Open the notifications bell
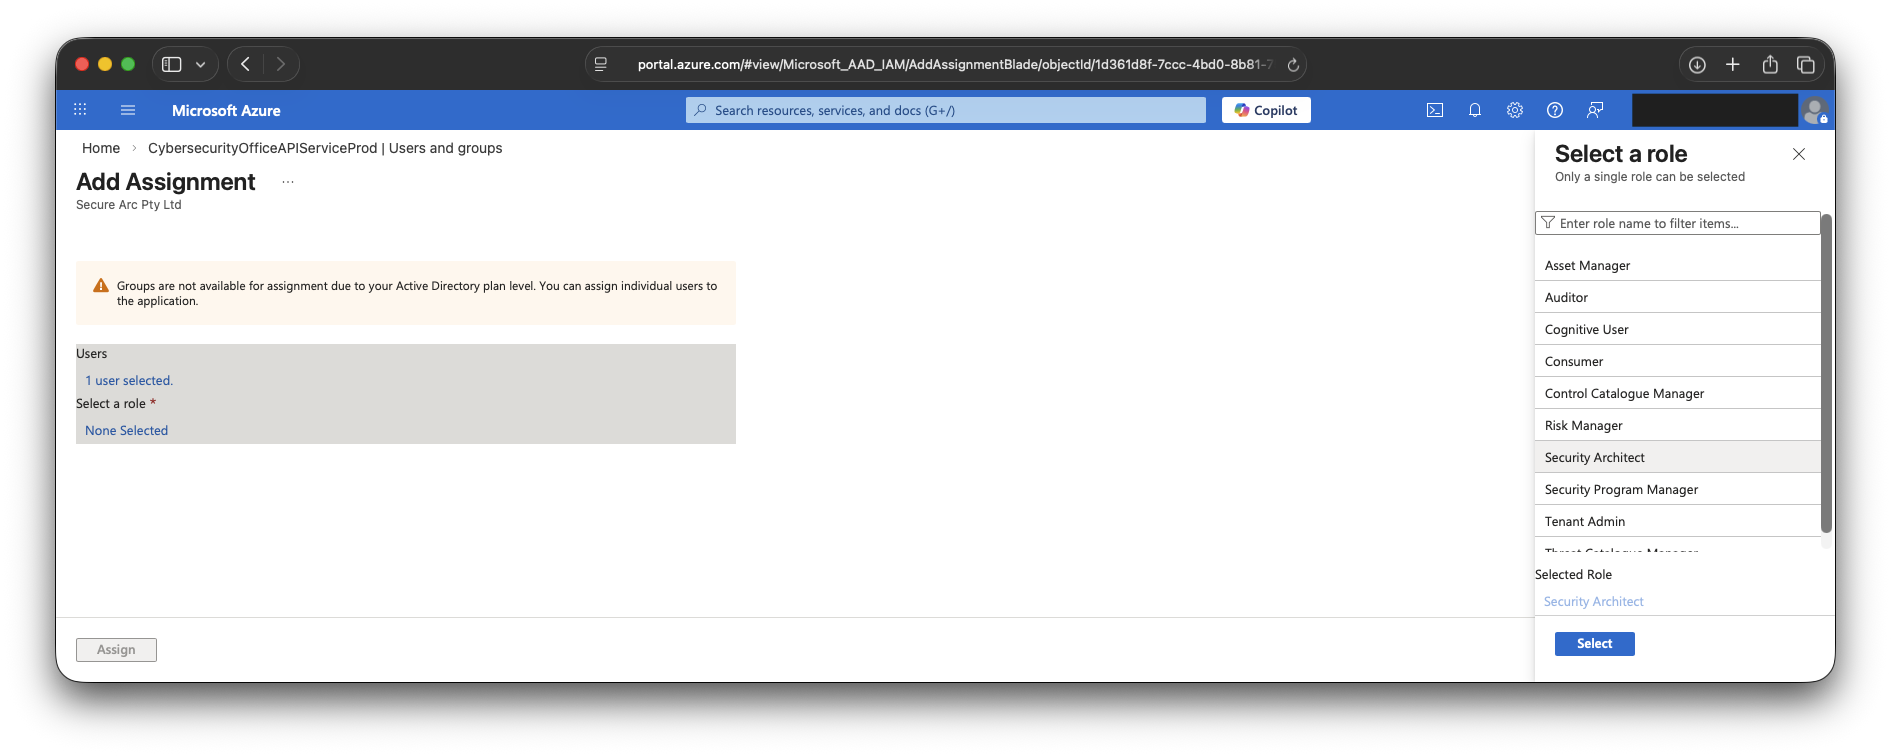This screenshot has height=756, width=1891. pos(1474,110)
